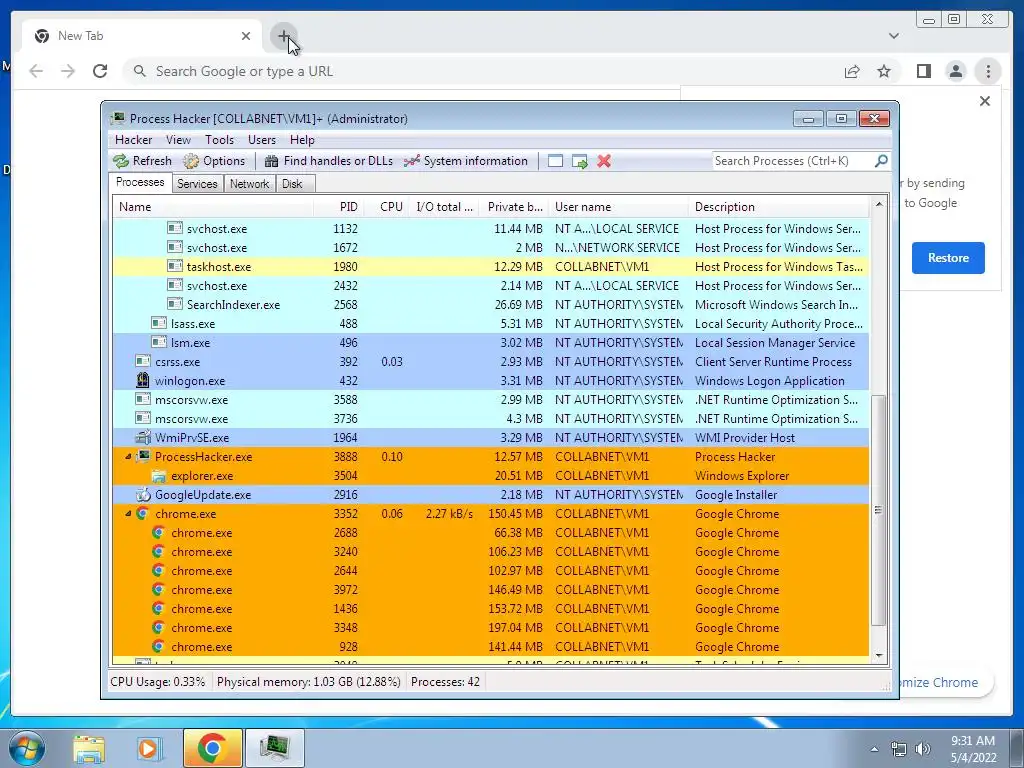Click red X terminate window icon
Viewport: 1024px width, 768px height.
[x=604, y=161]
